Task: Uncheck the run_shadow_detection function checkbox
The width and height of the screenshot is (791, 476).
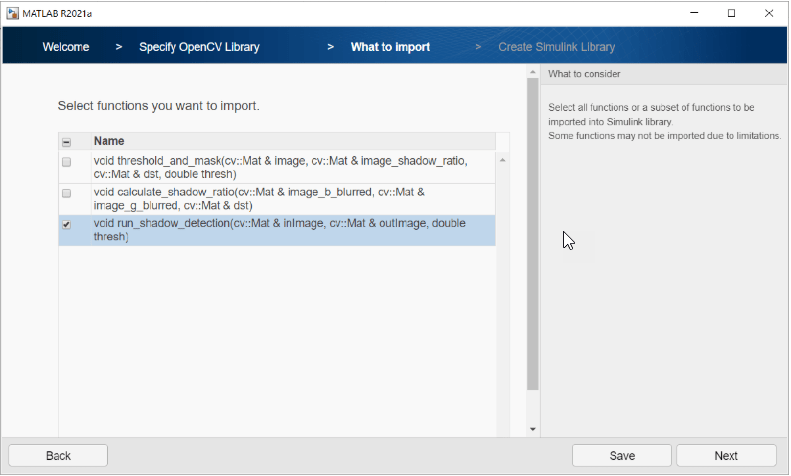Action: (66, 225)
